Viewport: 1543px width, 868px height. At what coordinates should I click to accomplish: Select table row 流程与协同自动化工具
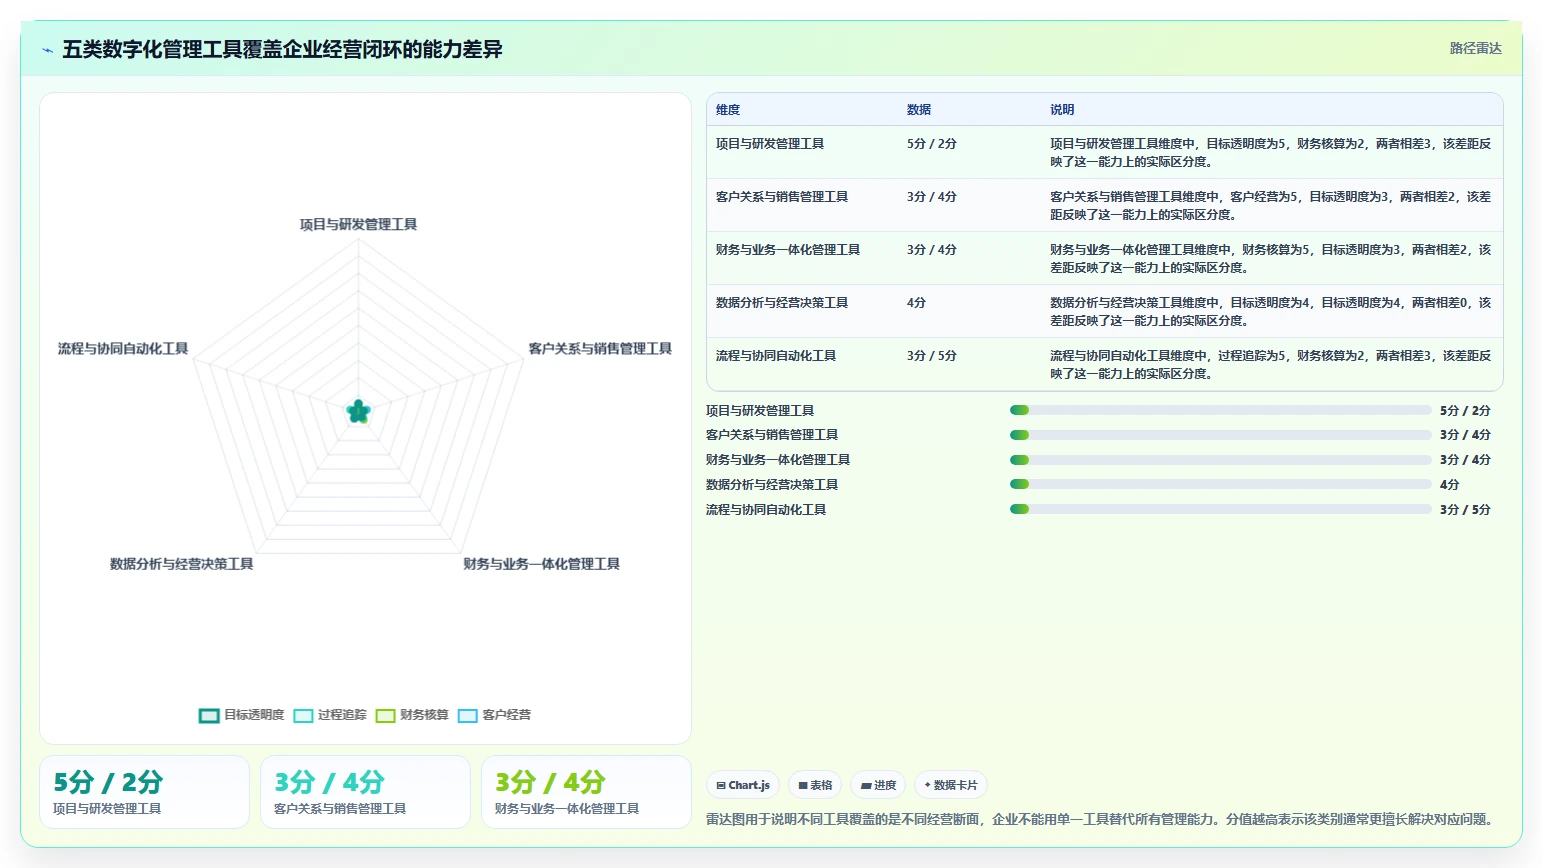(1105, 364)
